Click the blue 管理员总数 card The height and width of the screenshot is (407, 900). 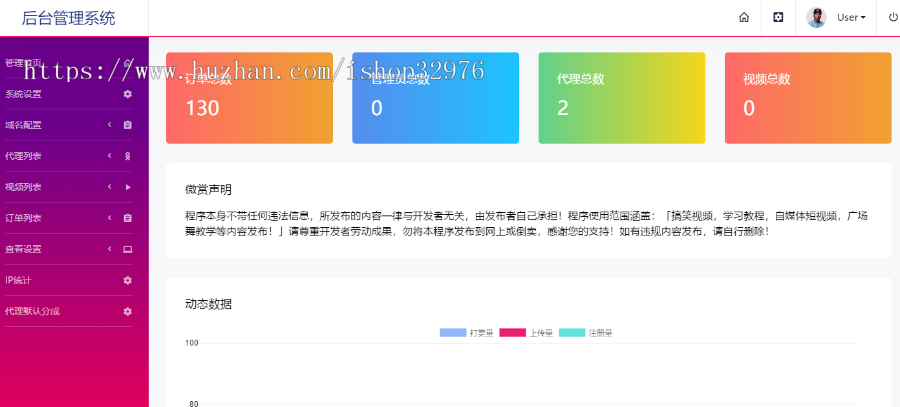436,98
